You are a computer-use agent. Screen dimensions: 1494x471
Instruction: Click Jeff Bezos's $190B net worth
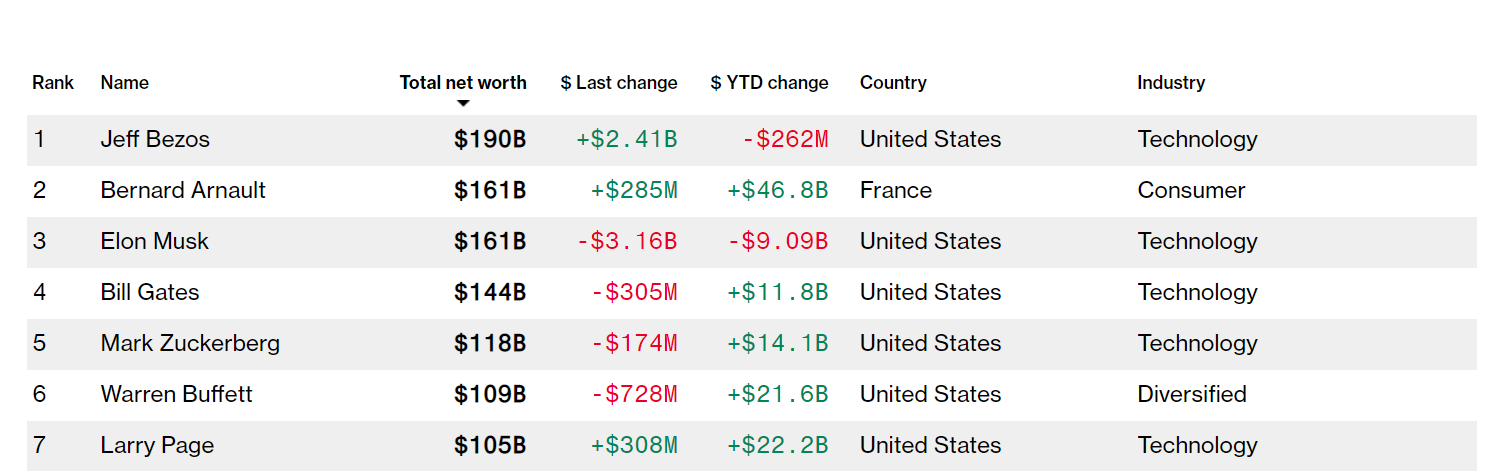(x=490, y=140)
